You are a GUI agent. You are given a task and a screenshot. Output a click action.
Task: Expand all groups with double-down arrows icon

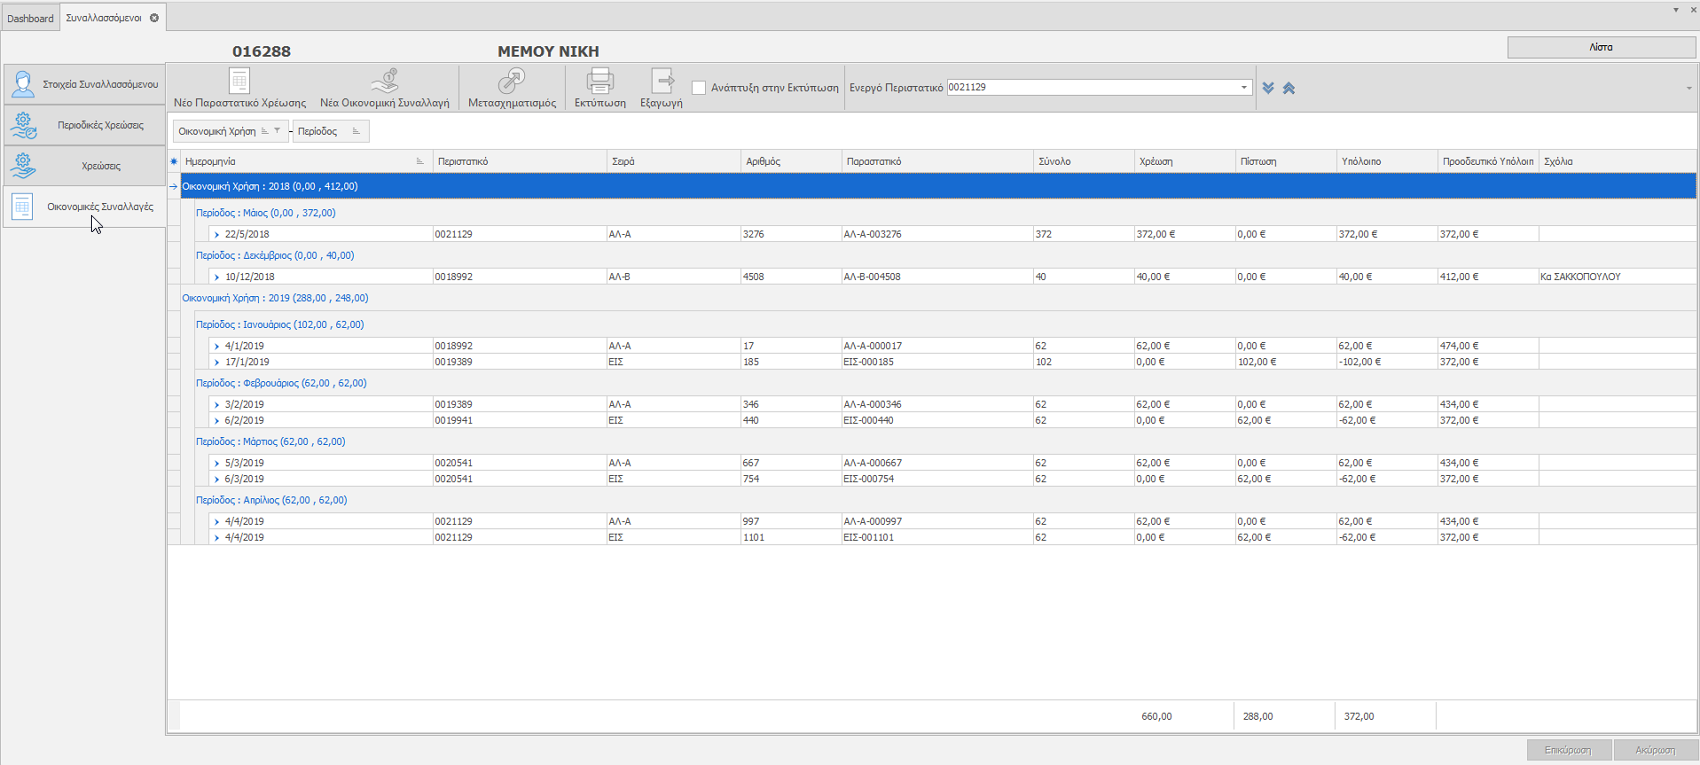1268,88
